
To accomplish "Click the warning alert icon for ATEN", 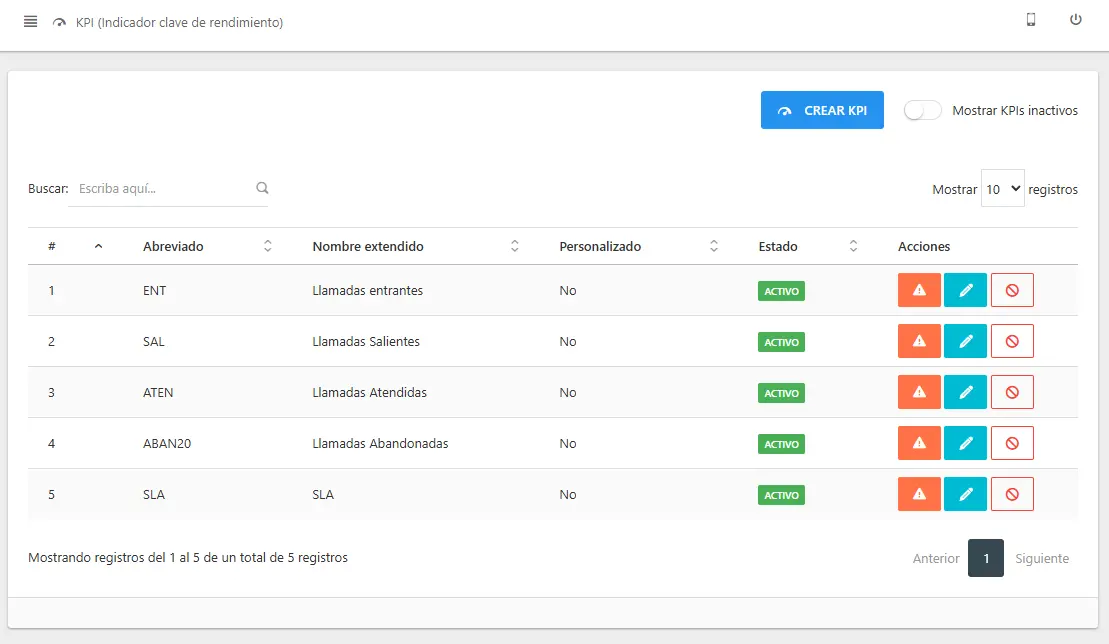I will (x=919, y=392).
